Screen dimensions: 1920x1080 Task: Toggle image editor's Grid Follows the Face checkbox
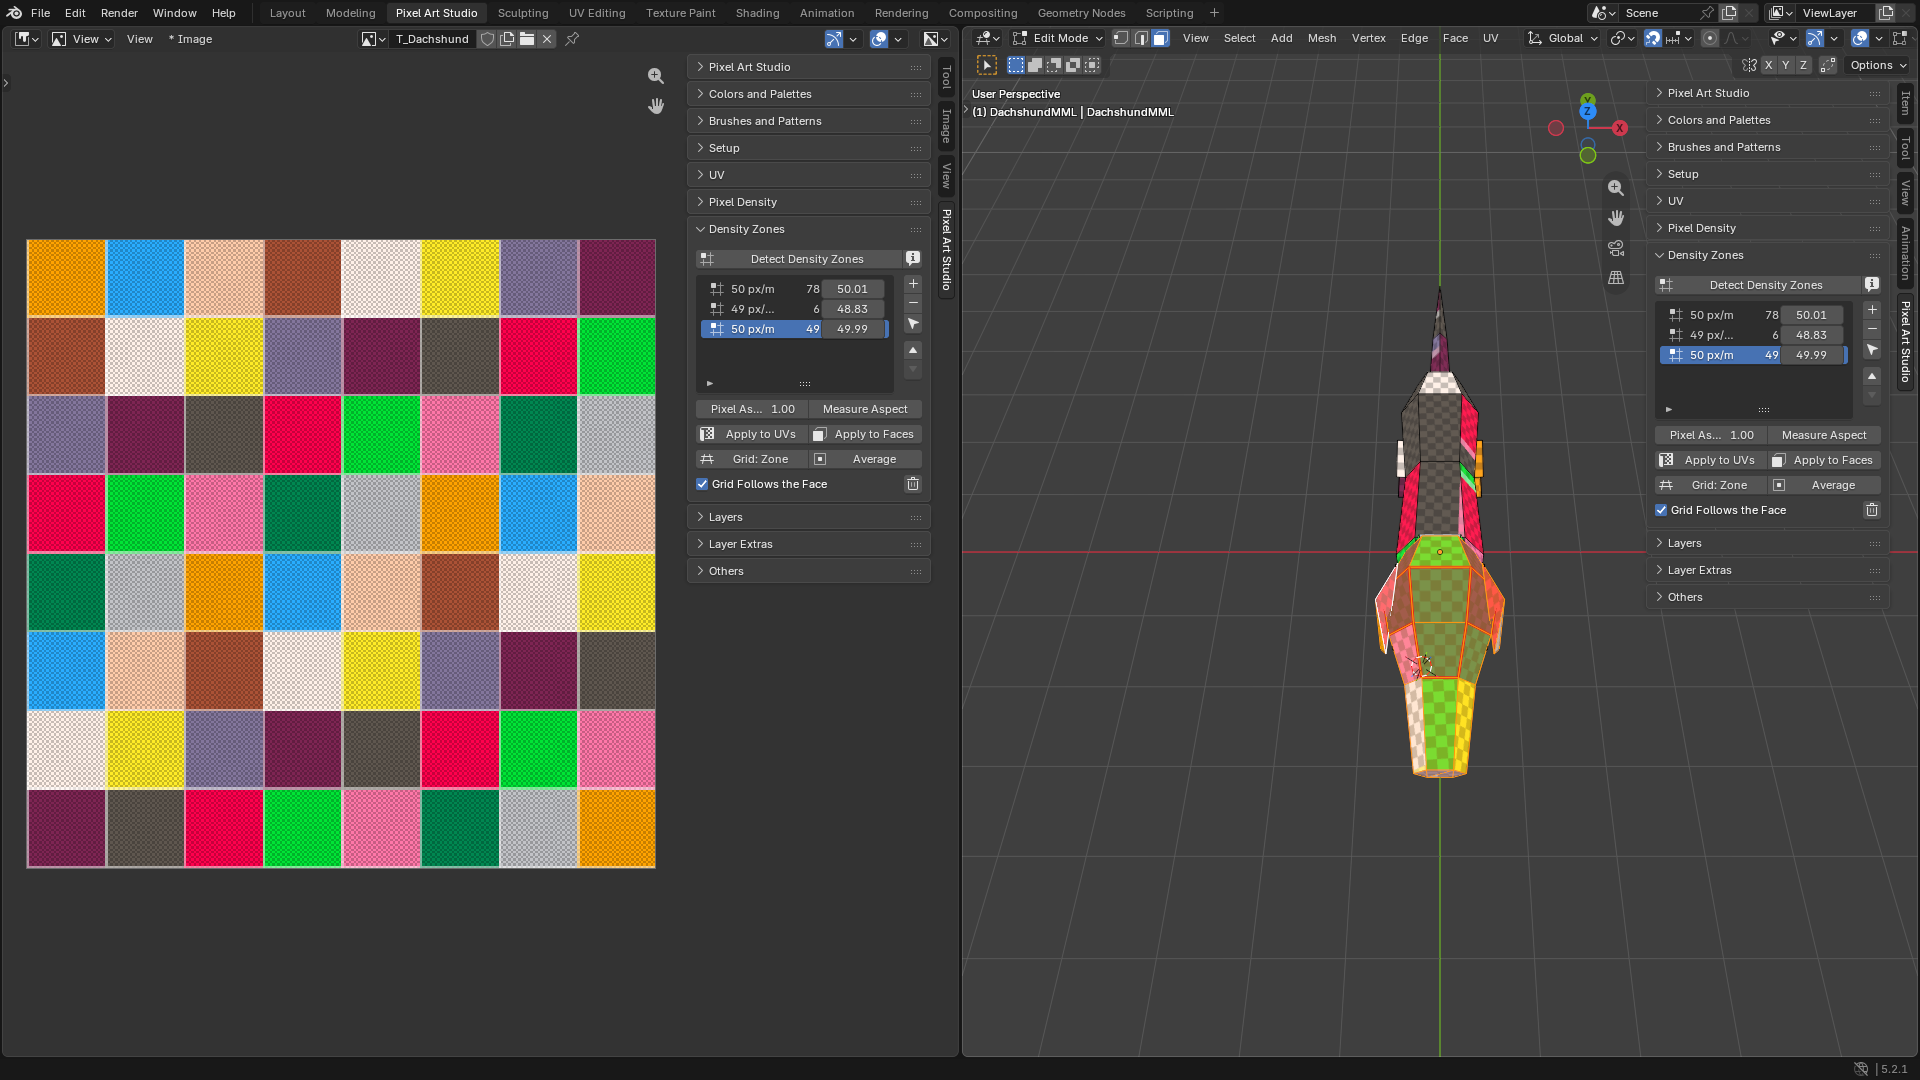pos(702,484)
